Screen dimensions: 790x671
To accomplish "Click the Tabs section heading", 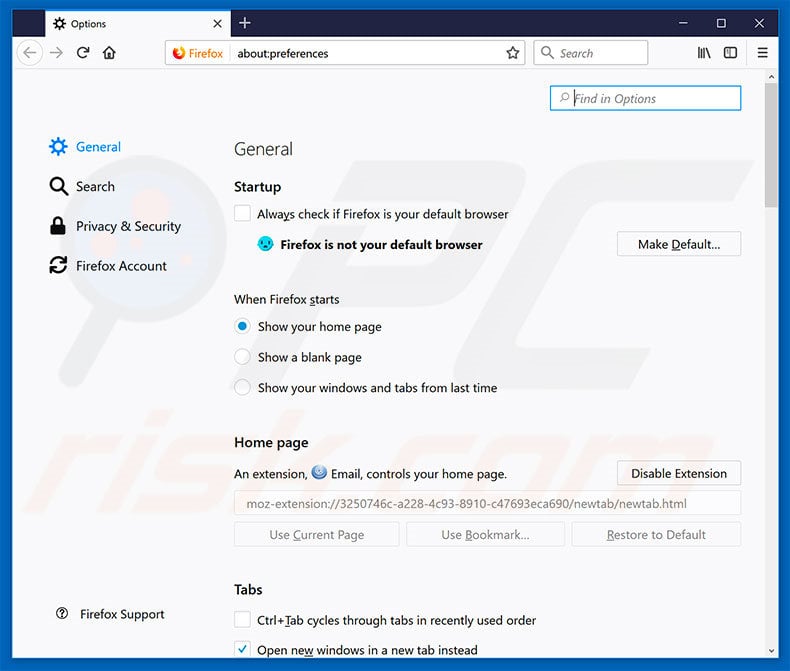I will (x=248, y=589).
